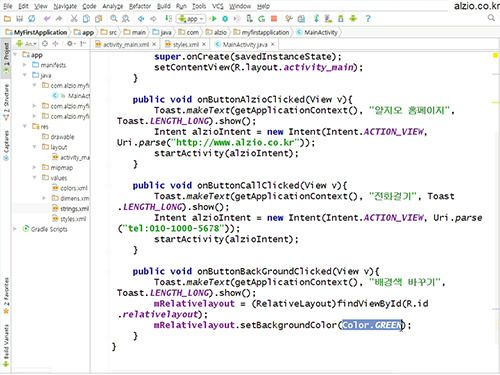This screenshot has width=500, height=375.
Task: Click the Save All toolbar icon
Action: click(x=19, y=19)
